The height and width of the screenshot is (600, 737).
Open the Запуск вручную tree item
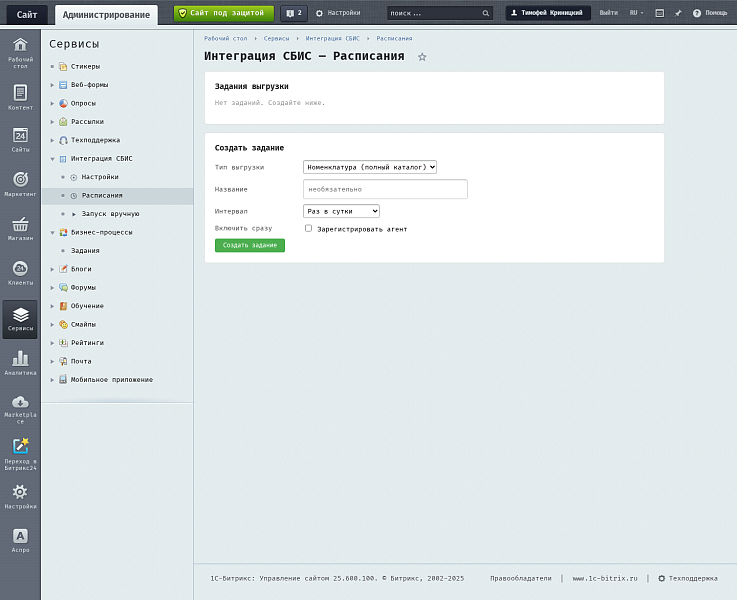(x=110, y=214)
